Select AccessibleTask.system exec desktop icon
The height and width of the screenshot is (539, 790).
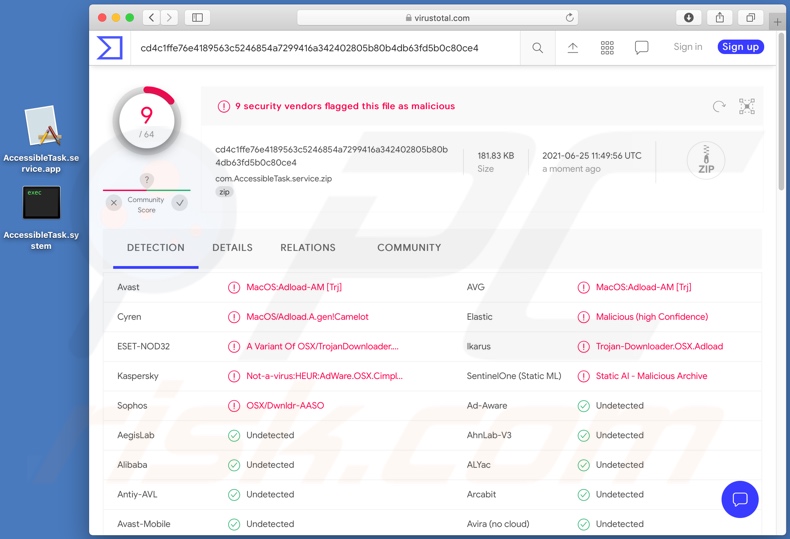[x=41, y=218]
